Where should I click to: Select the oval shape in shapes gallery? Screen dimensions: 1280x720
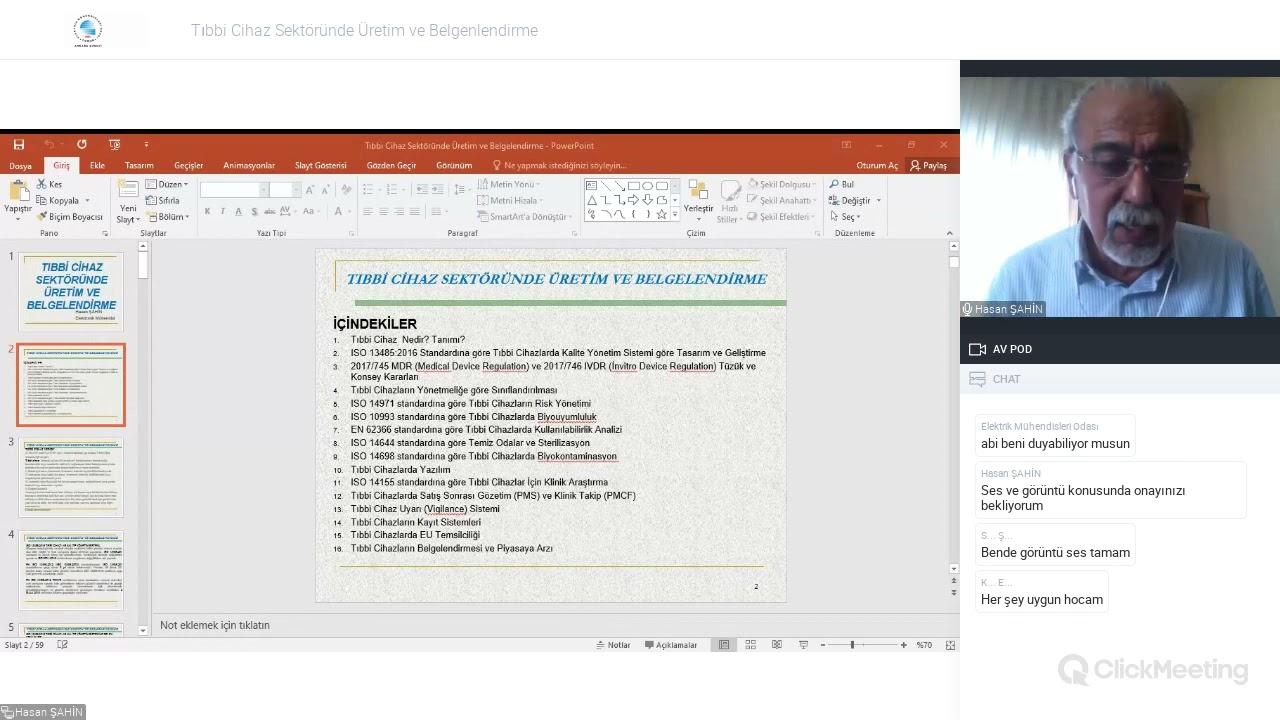click(x=647, y=186)
